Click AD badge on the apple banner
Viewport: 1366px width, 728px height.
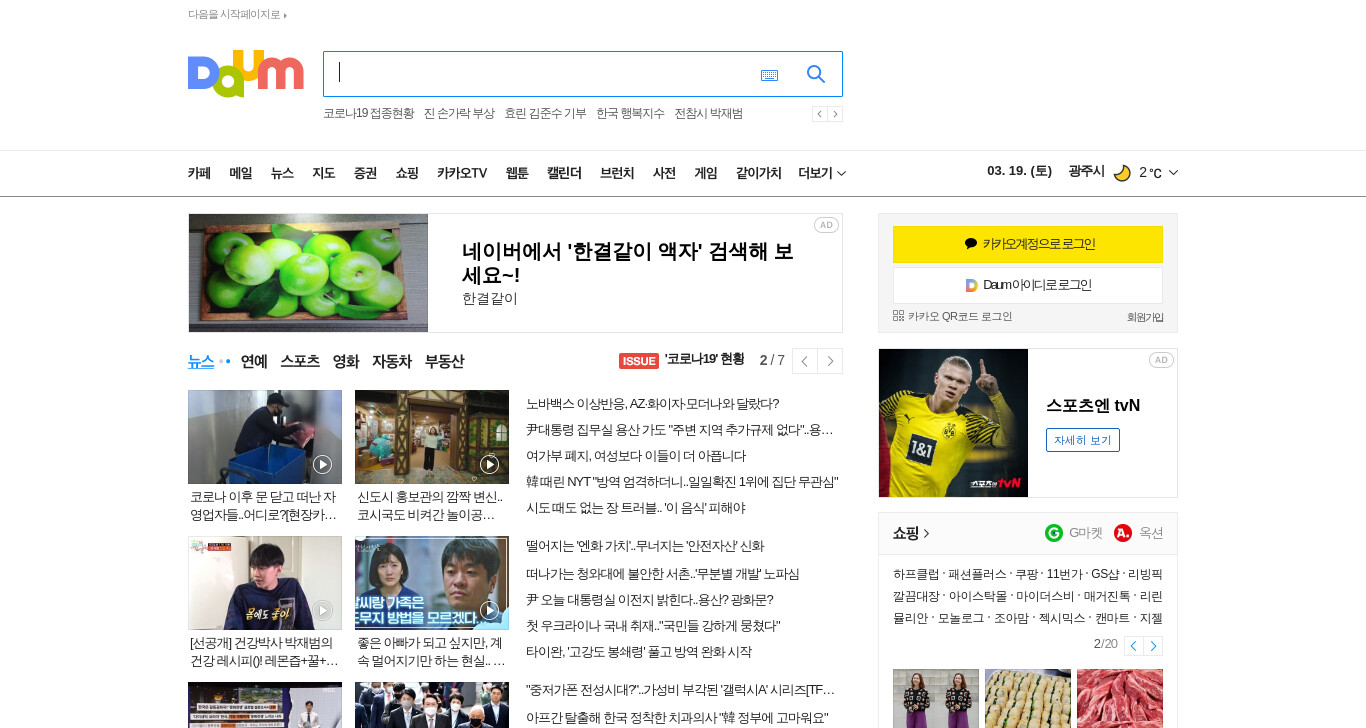point(826,225)
